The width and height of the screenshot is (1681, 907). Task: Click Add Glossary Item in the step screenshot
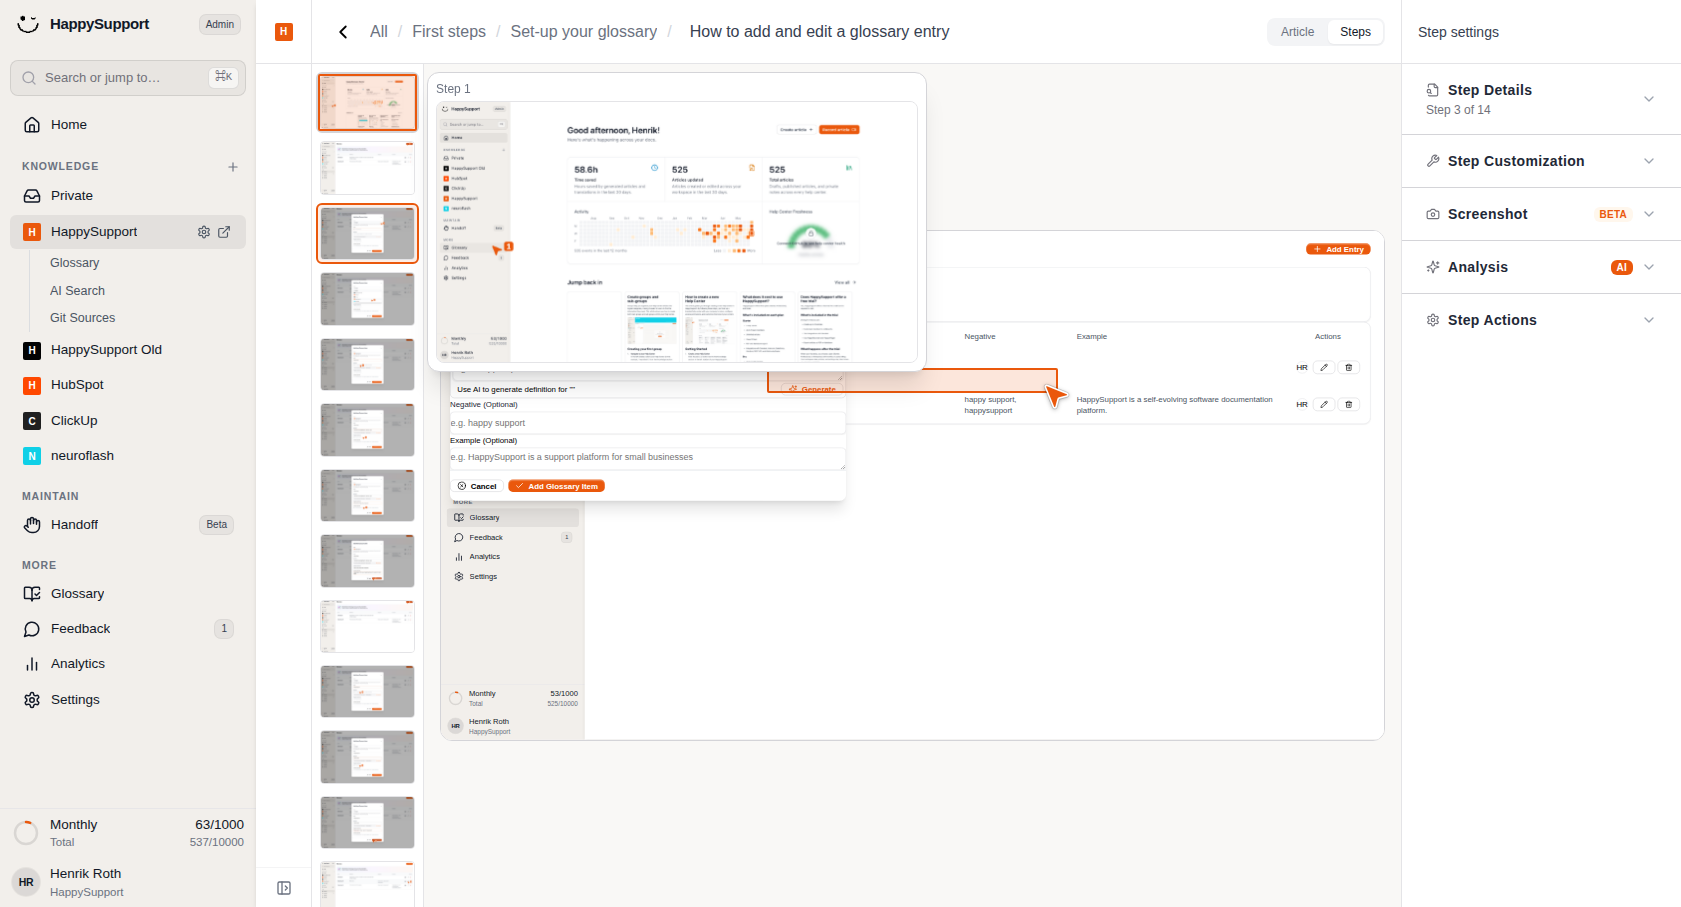(x=557, y=486)
